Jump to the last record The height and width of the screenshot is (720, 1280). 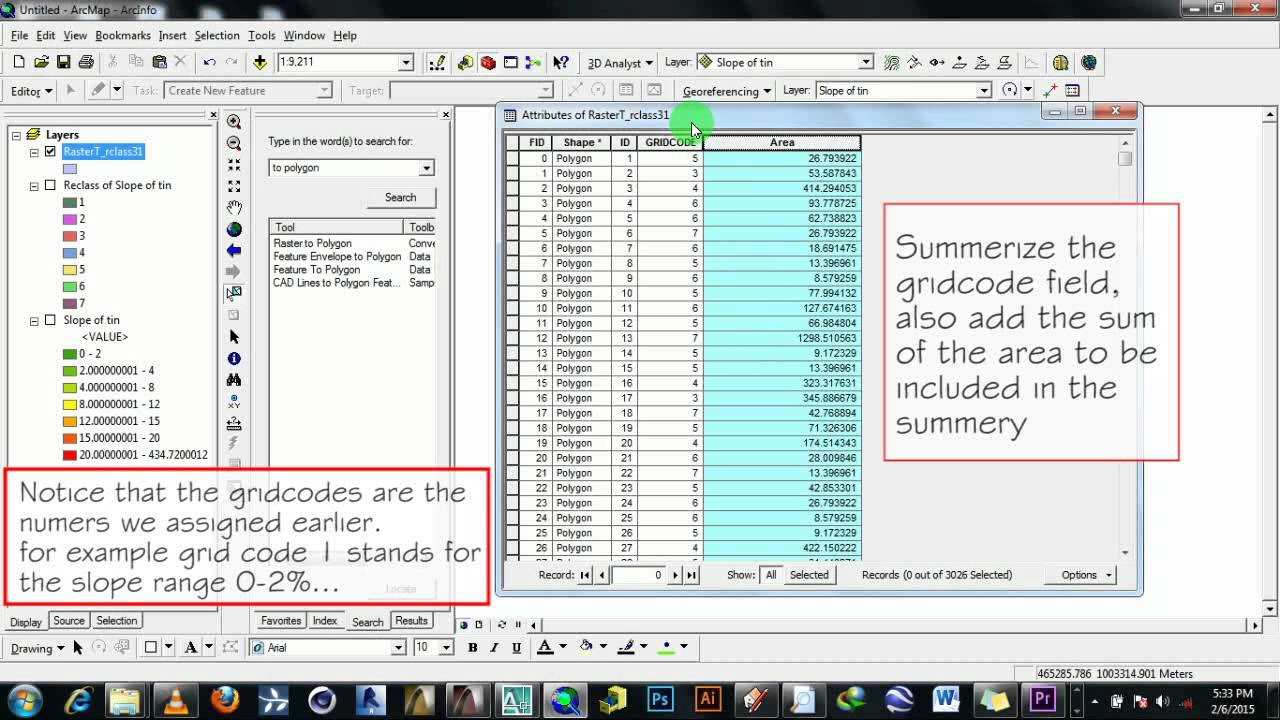(x=691, y=575)
